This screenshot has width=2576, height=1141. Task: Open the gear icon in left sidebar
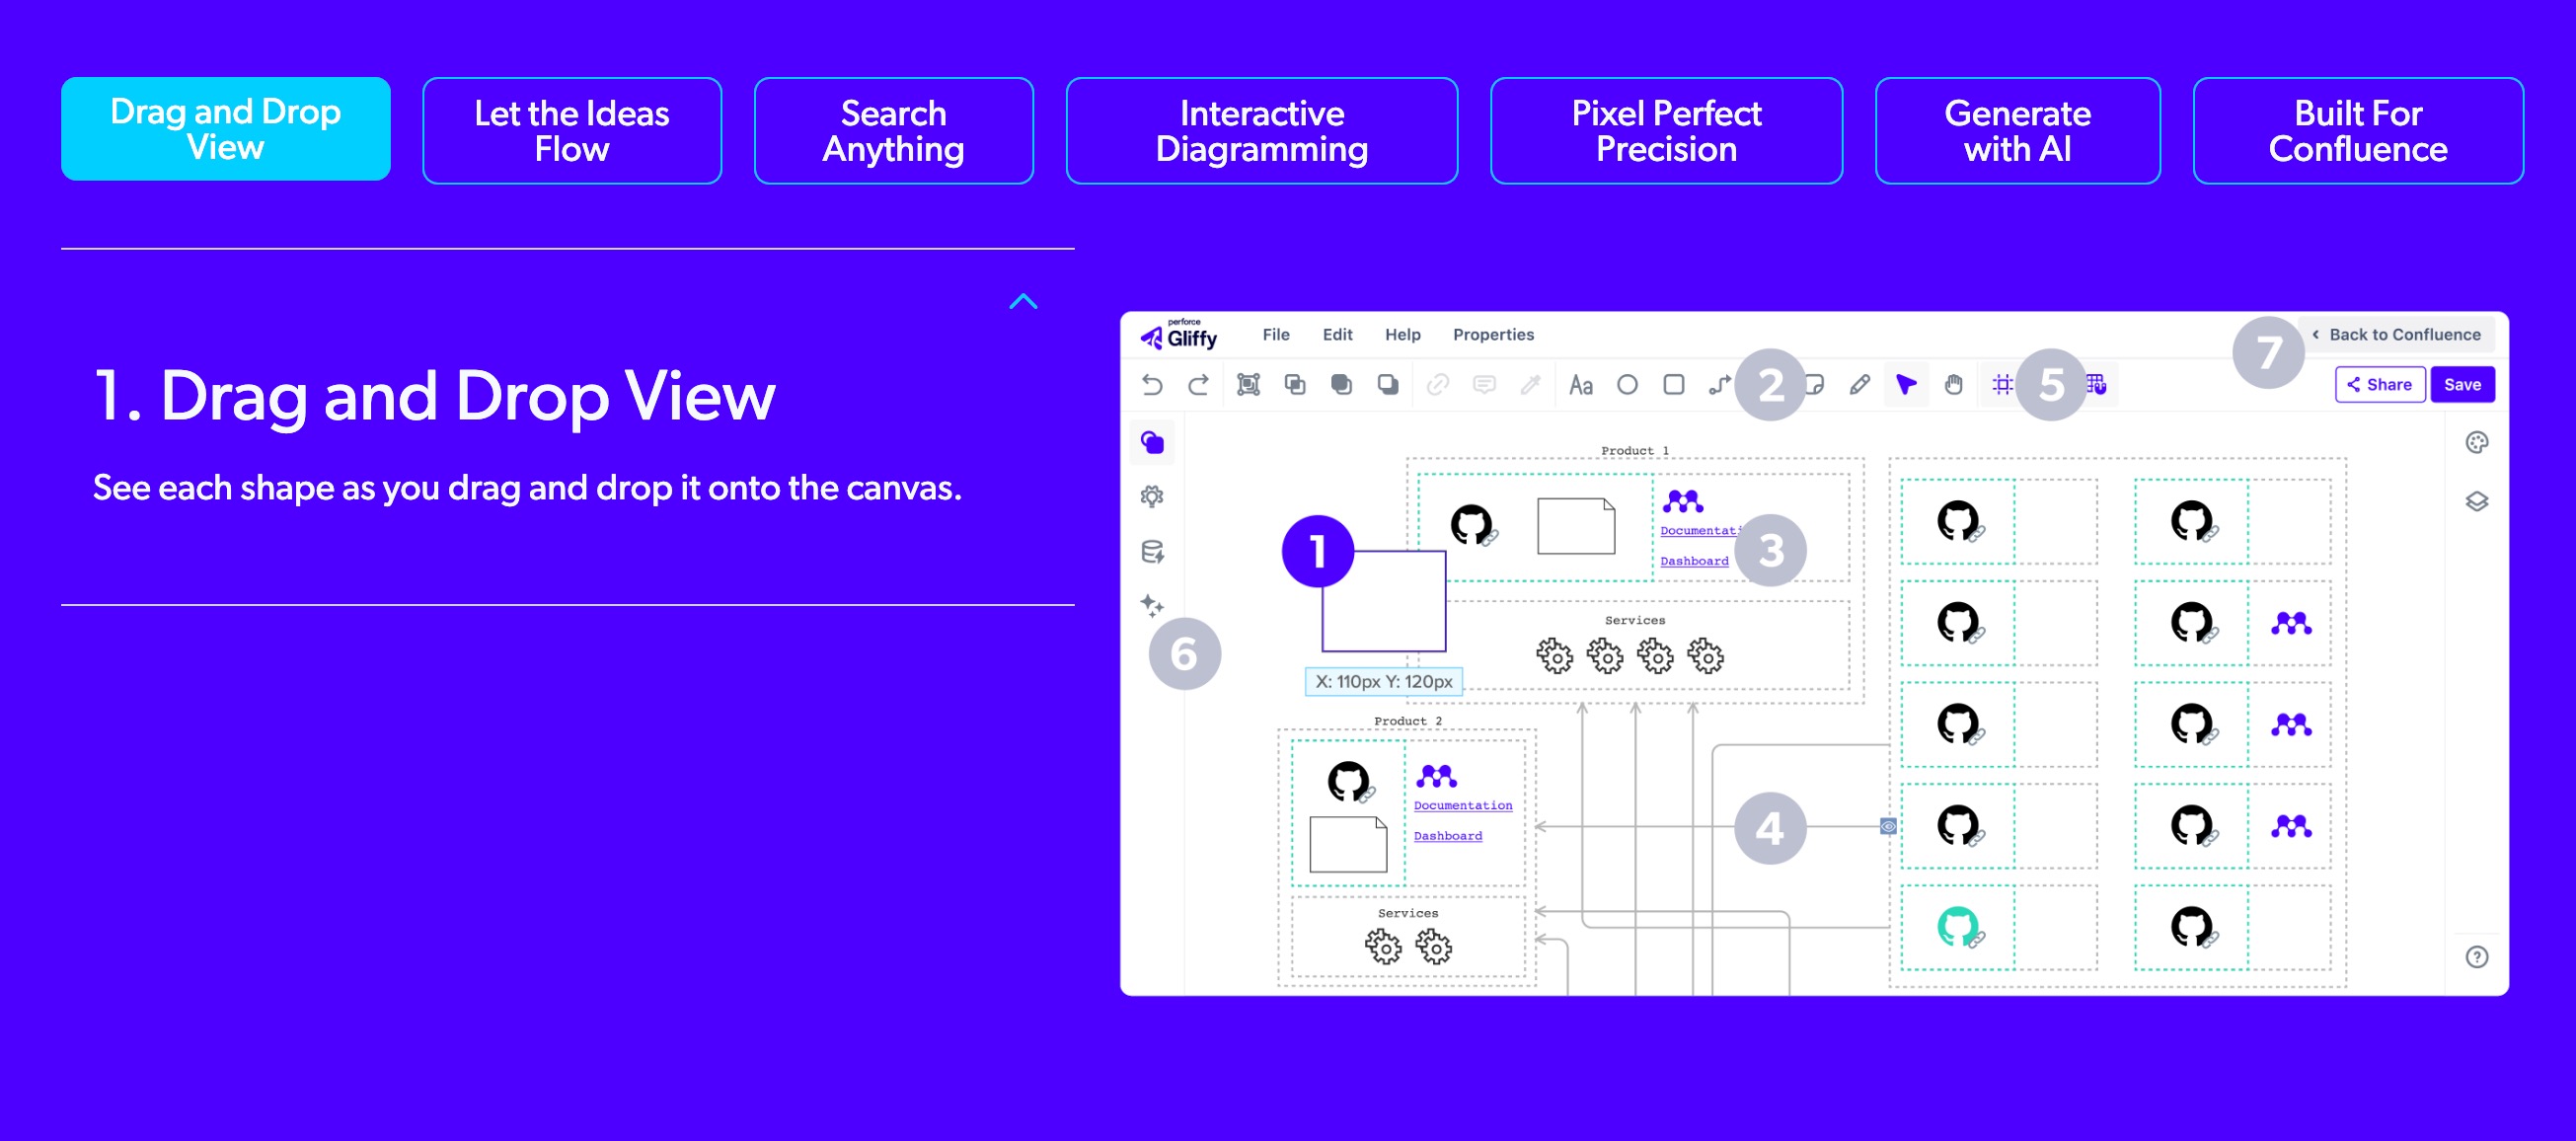coord(1152,496)
